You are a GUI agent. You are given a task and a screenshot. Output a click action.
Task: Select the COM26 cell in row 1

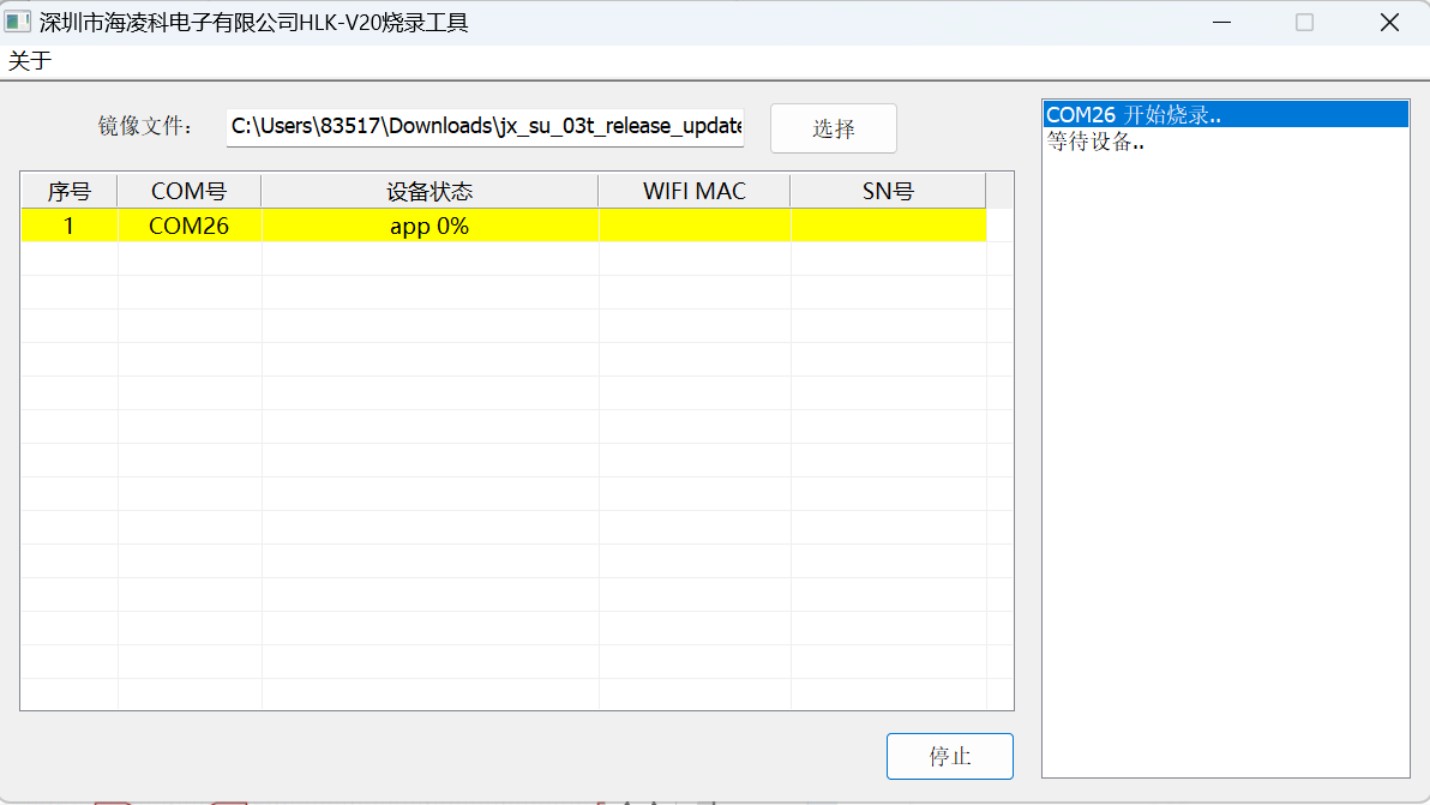pos(189,226)
